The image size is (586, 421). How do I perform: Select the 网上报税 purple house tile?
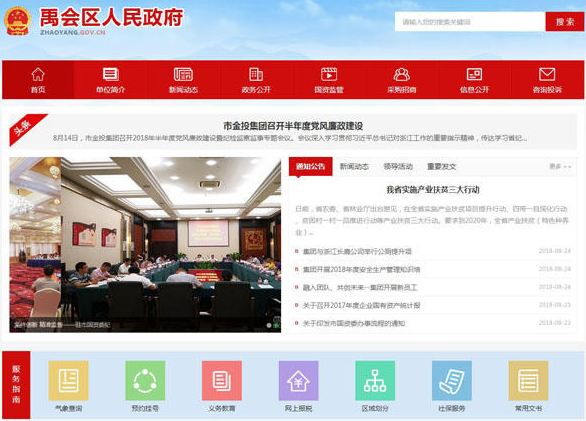tap(298, 381)
